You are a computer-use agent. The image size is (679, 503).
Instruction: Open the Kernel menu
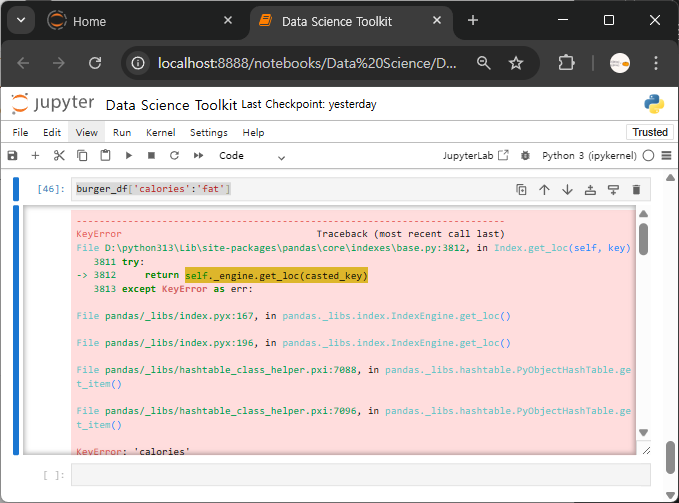[x=161, y=132]
